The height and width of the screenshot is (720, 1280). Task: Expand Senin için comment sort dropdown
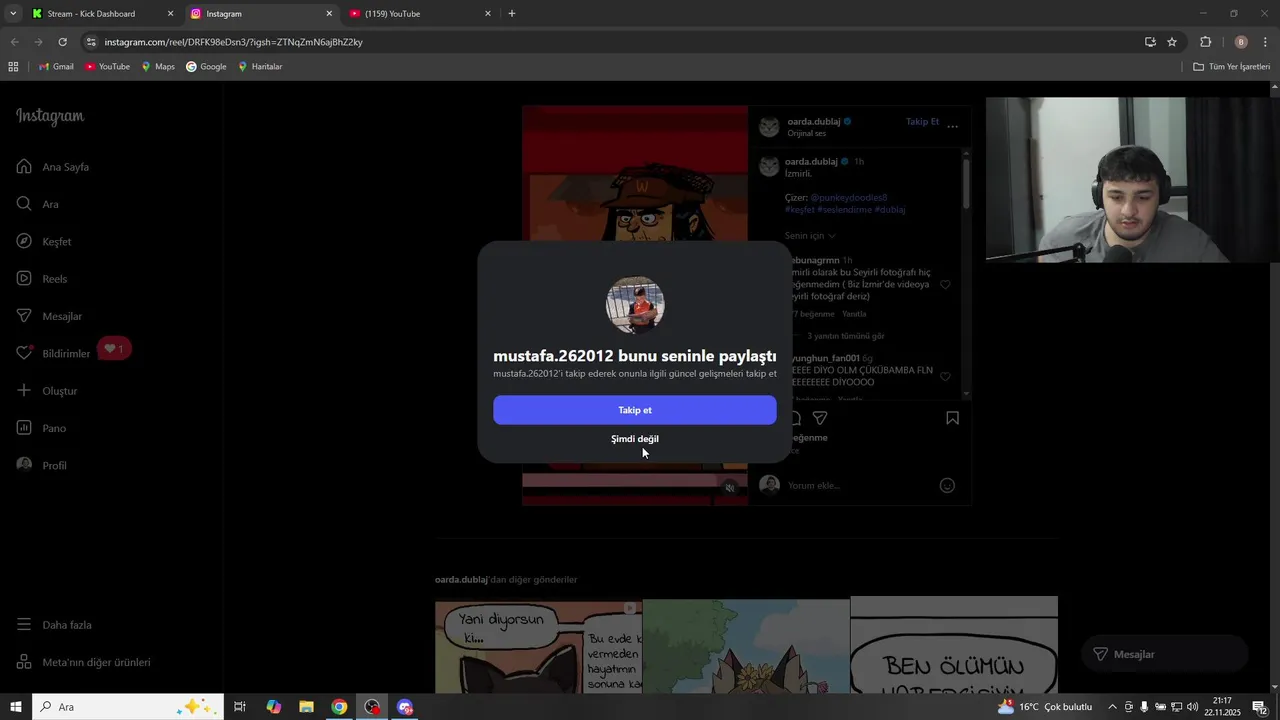tap(810, 236)
